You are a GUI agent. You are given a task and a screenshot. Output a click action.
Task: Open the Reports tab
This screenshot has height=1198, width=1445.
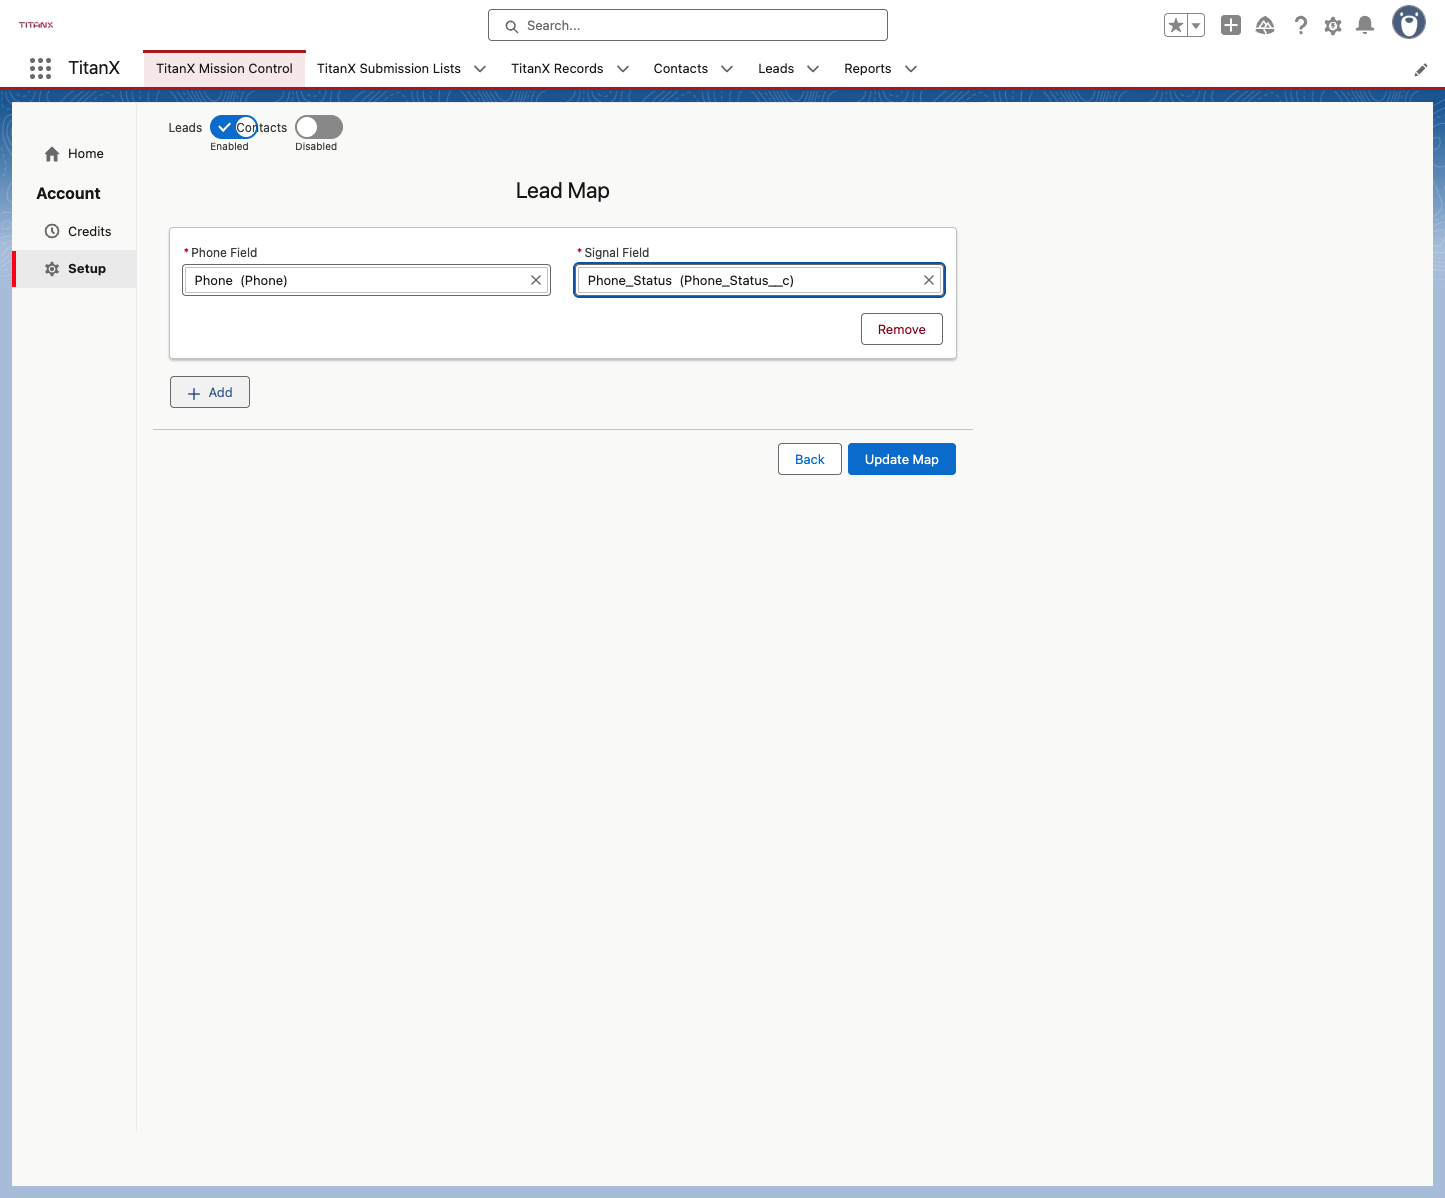867,69
